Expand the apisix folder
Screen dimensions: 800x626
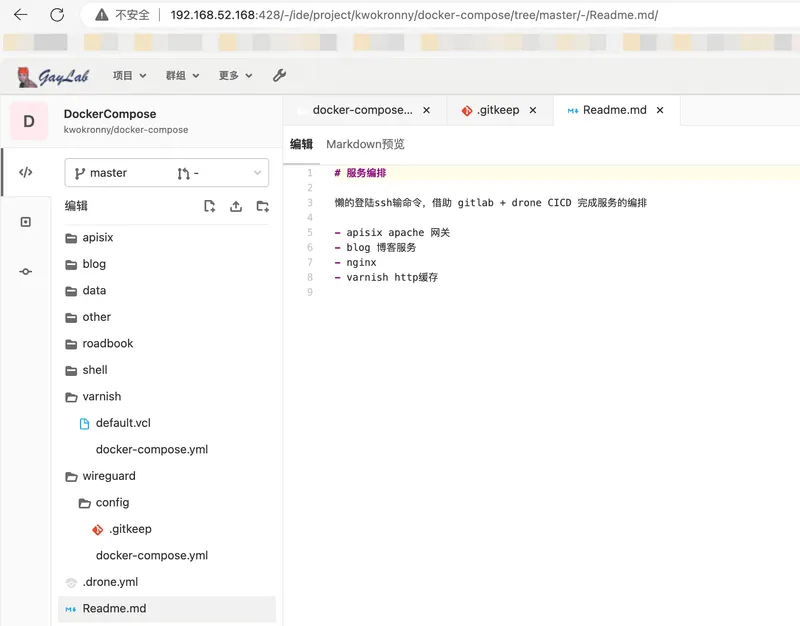(98, 237)
